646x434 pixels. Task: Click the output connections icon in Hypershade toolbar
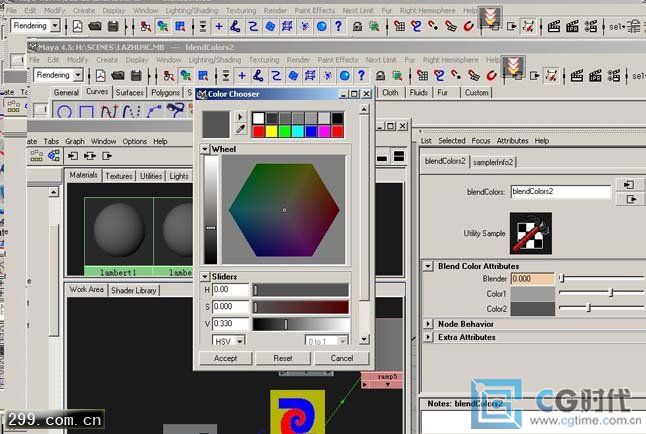click(107, 156)
